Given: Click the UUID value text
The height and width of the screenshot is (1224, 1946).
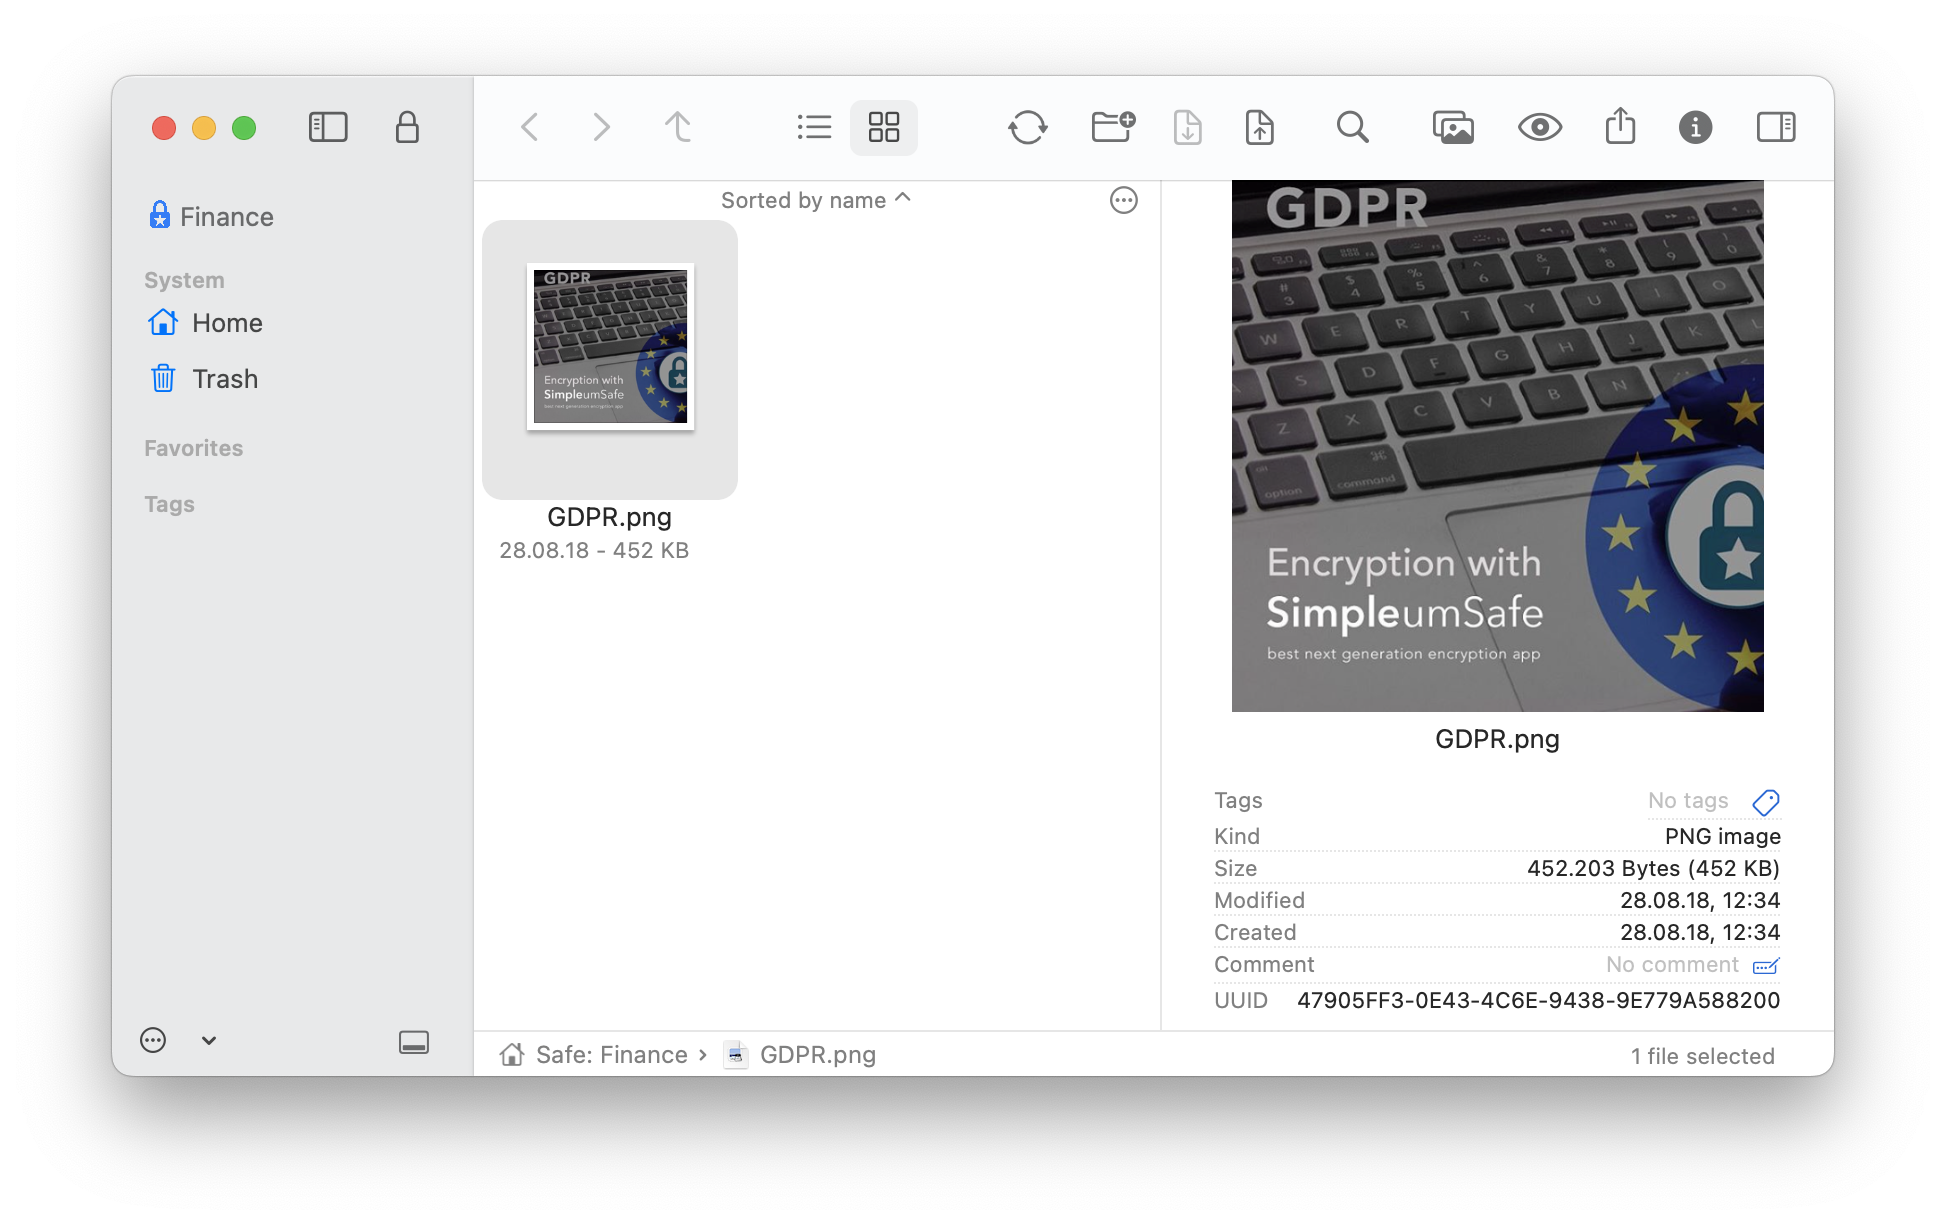Looking at the screenshot, I should click(1538, 1000).
